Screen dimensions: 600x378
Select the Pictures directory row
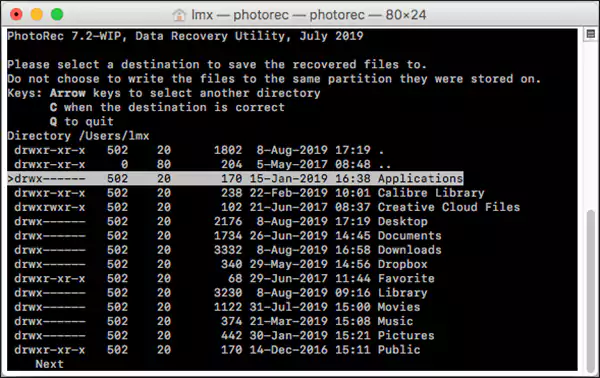224,336
